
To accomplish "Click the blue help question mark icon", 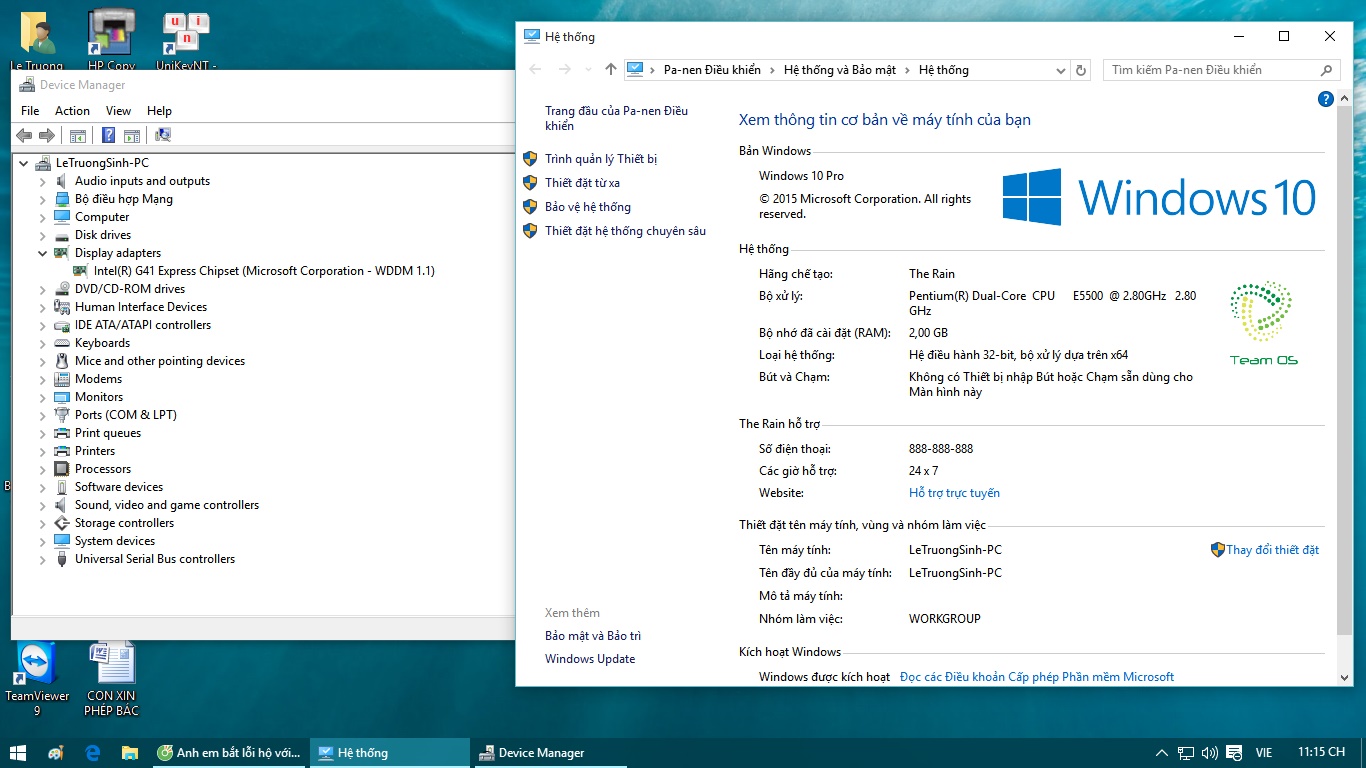I will (x=1326, y=99).
